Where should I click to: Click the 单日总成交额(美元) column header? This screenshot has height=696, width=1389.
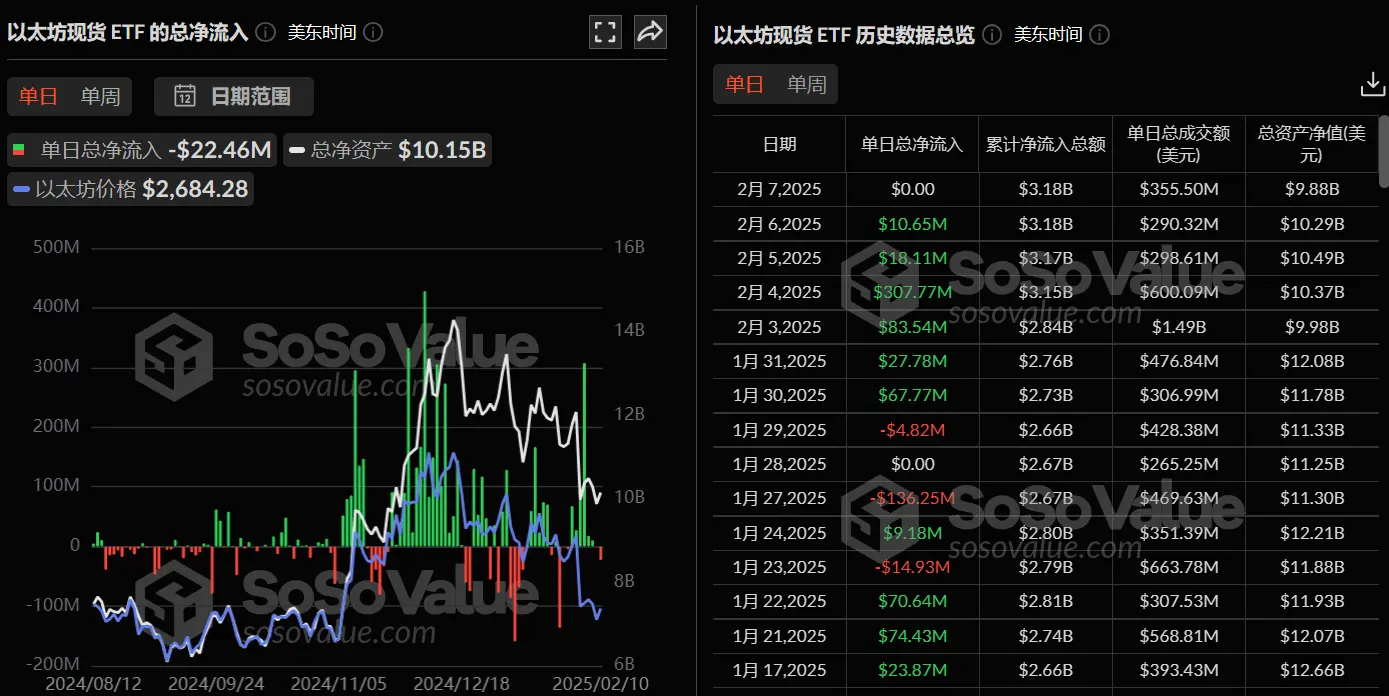1179,144
